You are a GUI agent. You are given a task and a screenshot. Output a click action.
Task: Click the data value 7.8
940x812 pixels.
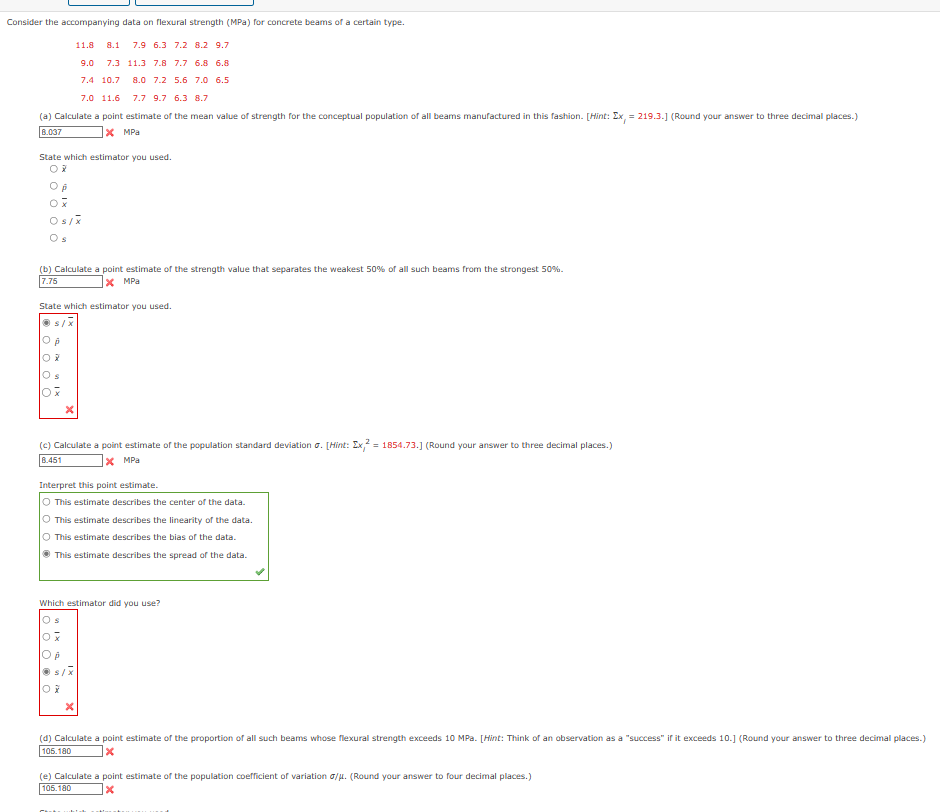tap(160, 63)
